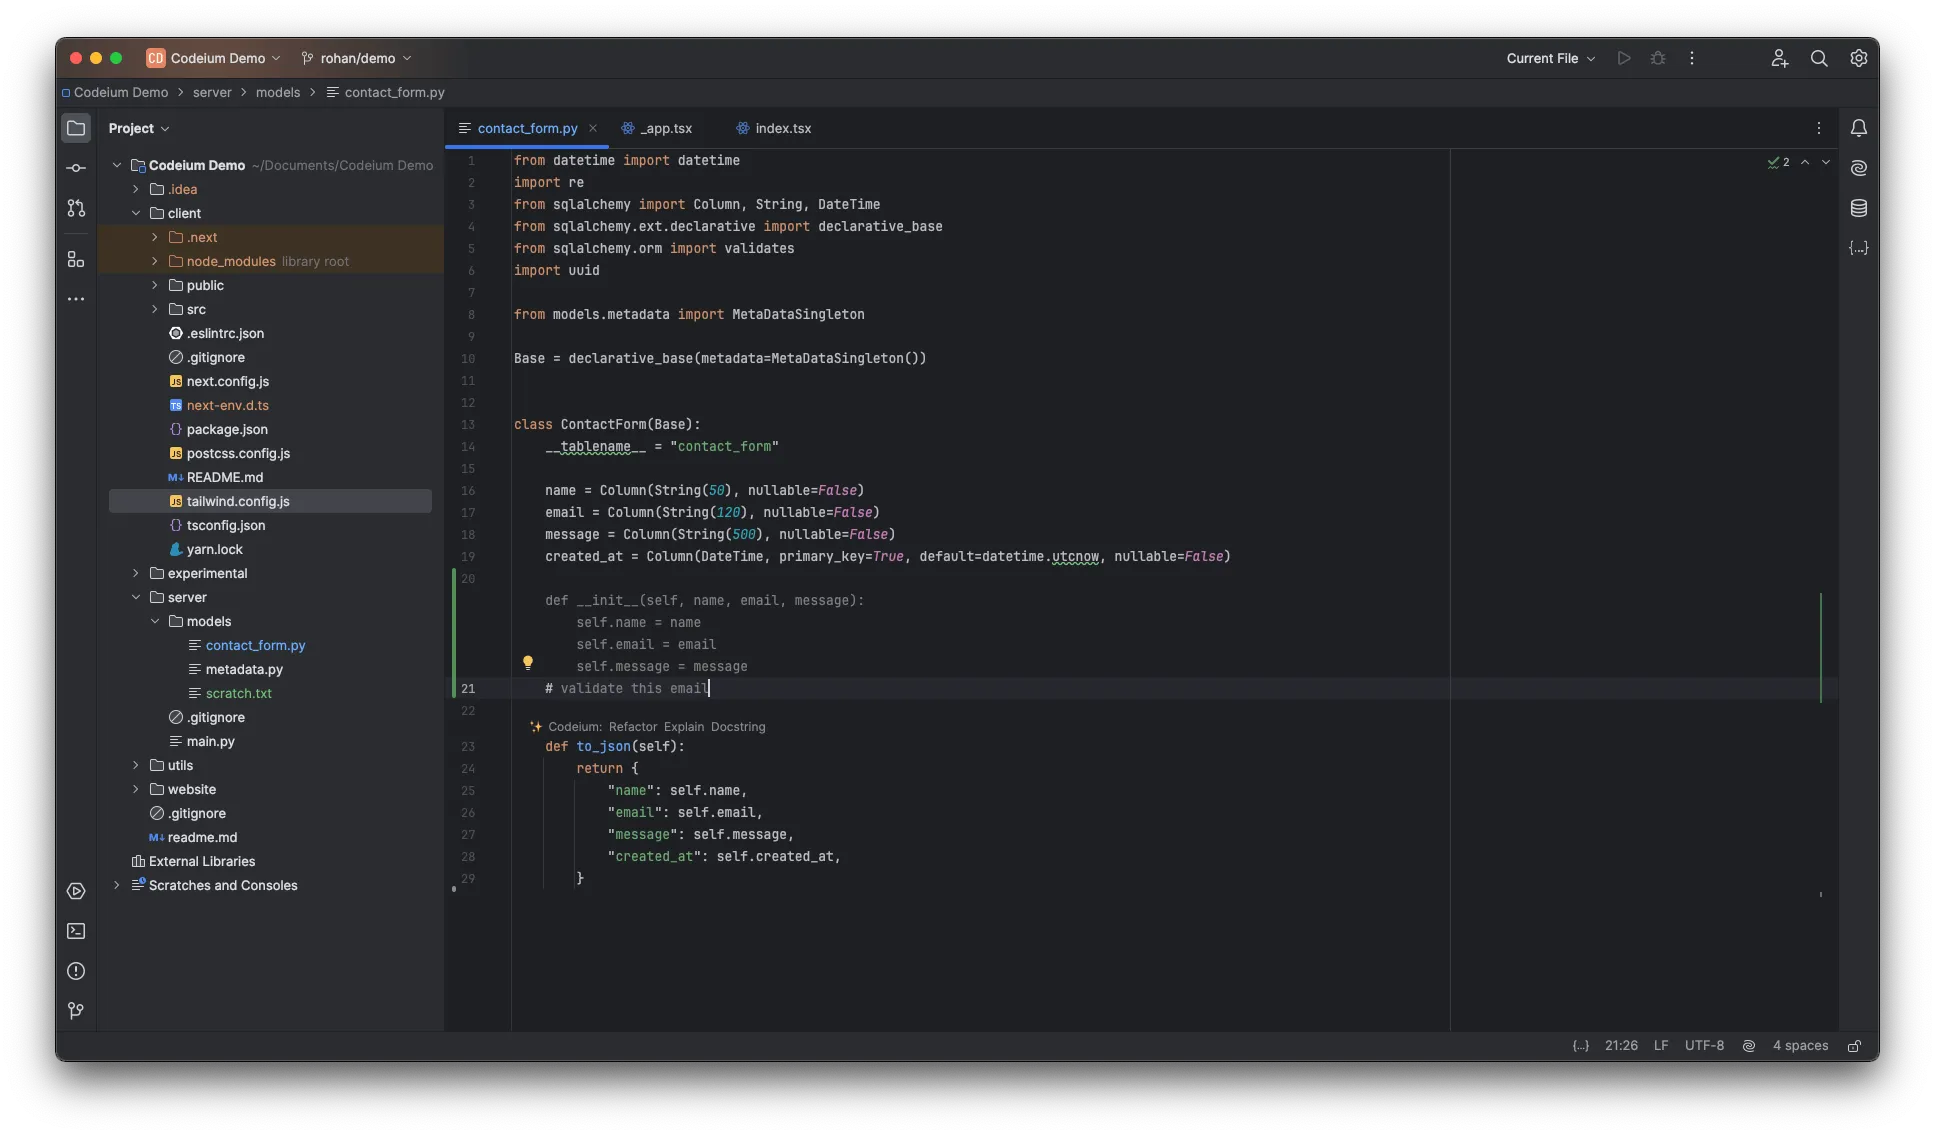Open IDE settings gear icon
The image size is (1935, 1135).
pyautogui.click(x=1858, y=58)
